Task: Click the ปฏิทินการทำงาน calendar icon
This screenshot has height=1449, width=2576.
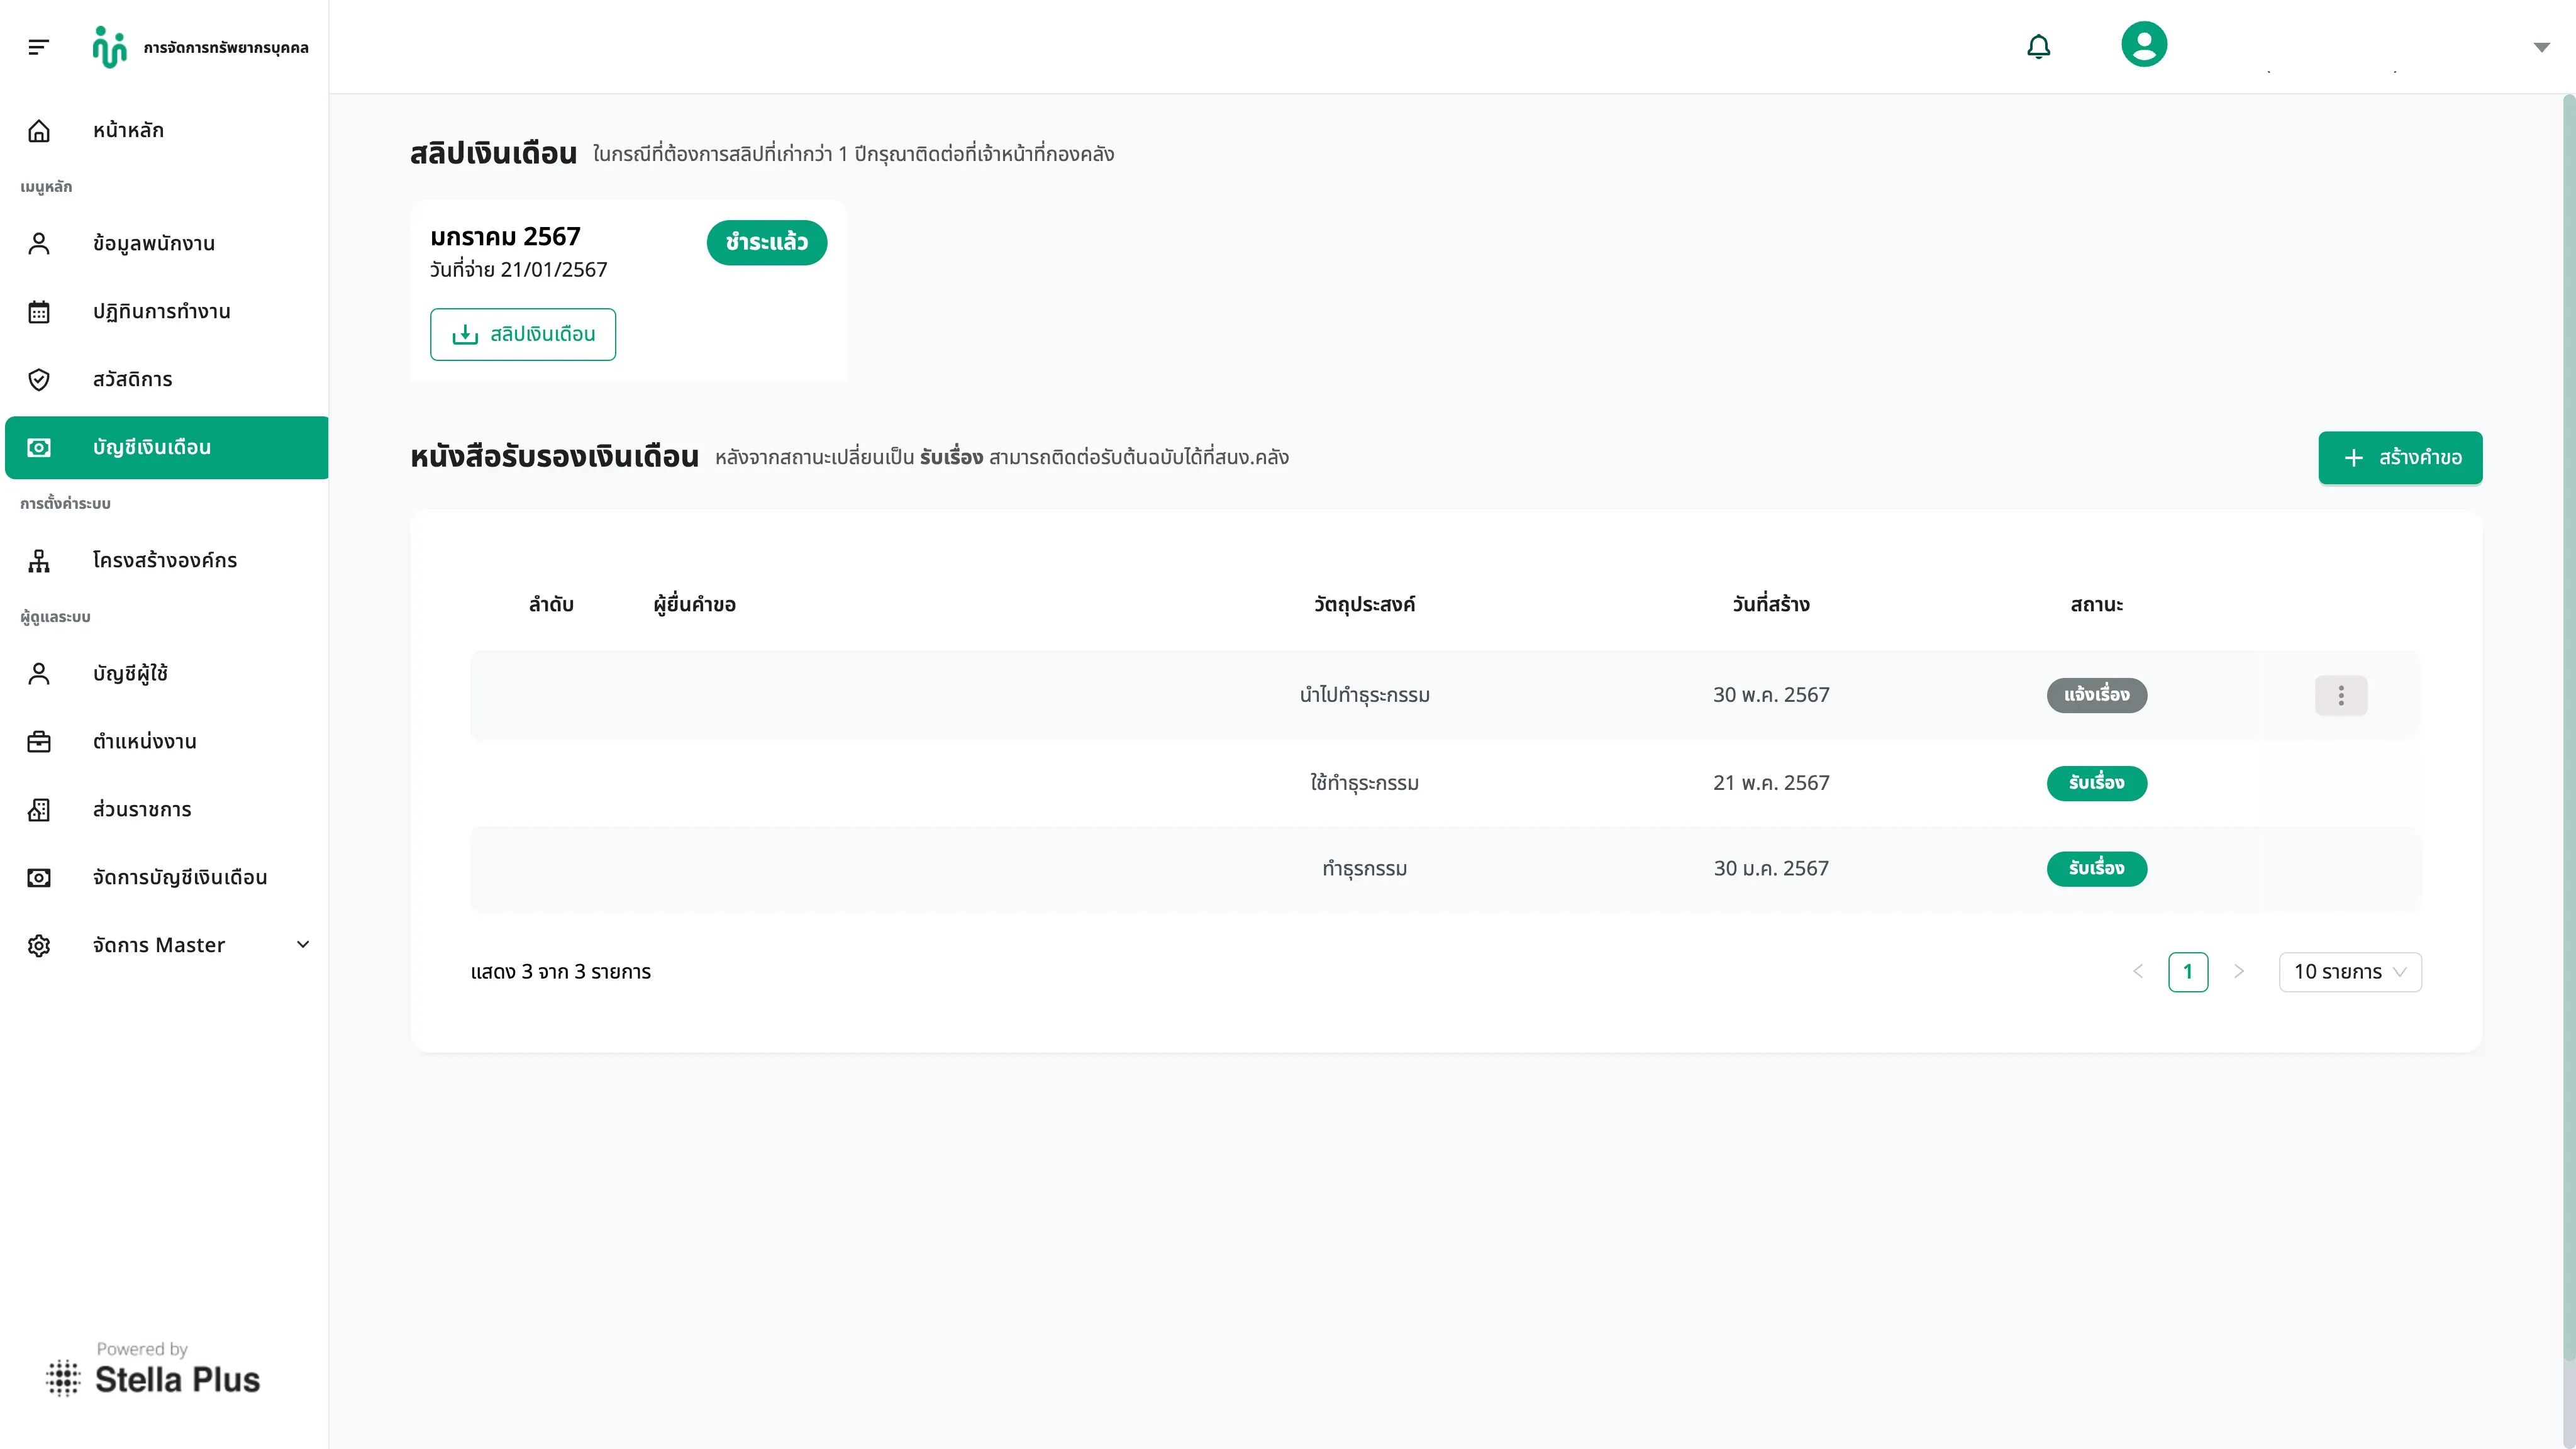Action: (39, 312)
